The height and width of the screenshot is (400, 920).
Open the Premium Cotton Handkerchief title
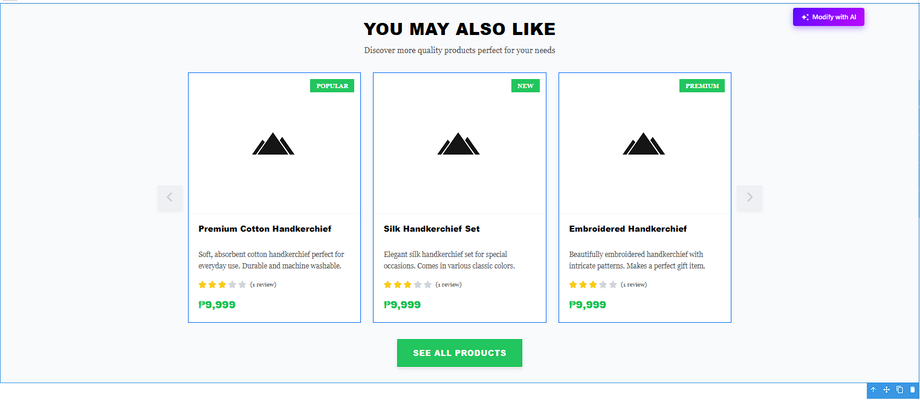pos(265,229)
